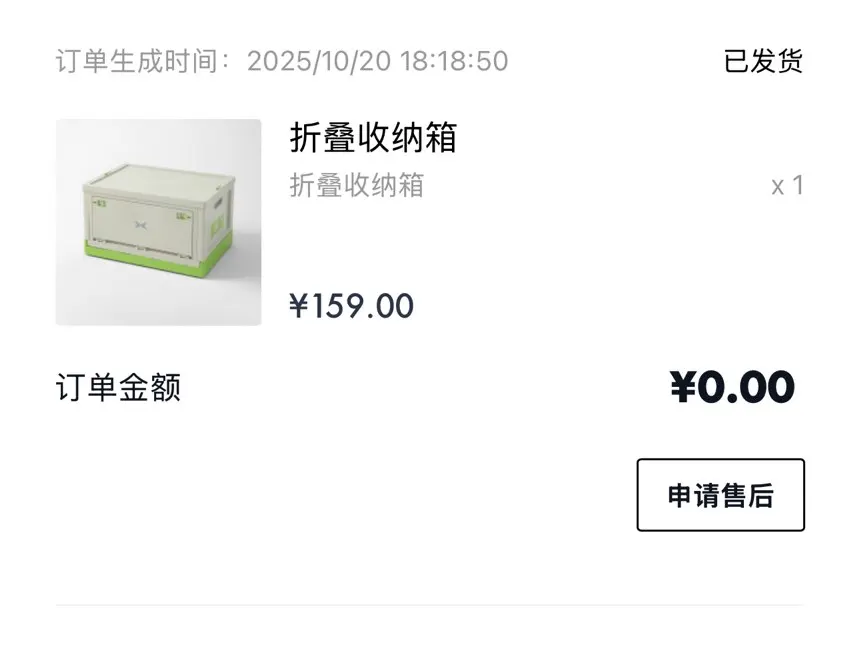
Task: Click the time 18:18:50 in the header
Action: click(454, 61)
